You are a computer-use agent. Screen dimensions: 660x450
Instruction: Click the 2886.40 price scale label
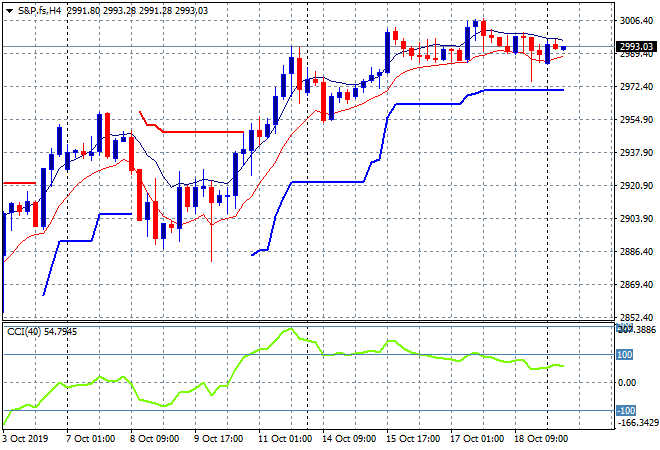pos(636,252)
